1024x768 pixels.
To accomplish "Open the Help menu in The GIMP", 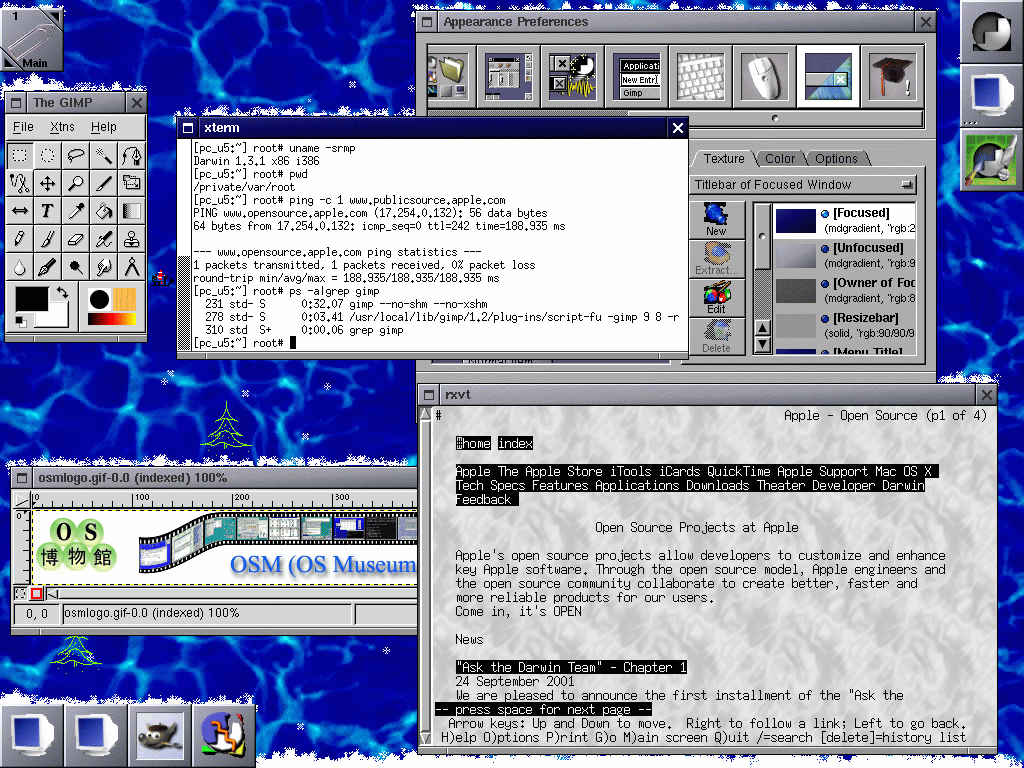I will [104, 127].
